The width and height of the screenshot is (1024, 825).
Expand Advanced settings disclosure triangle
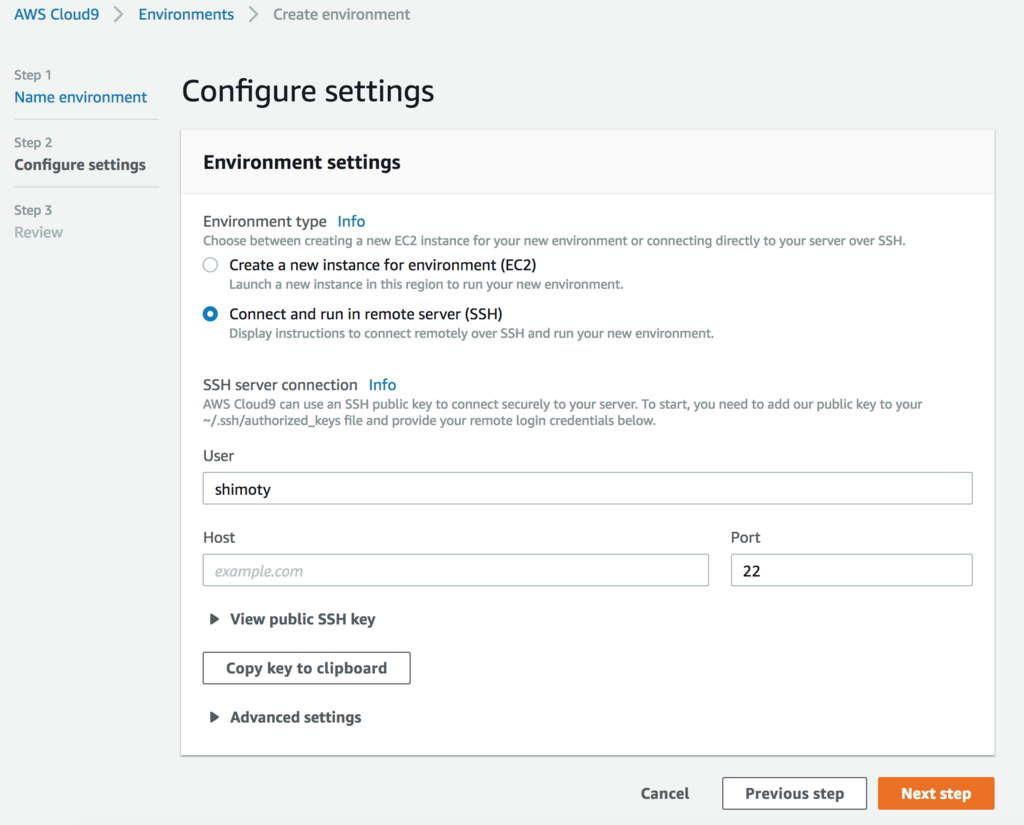[x=214, y=717]
